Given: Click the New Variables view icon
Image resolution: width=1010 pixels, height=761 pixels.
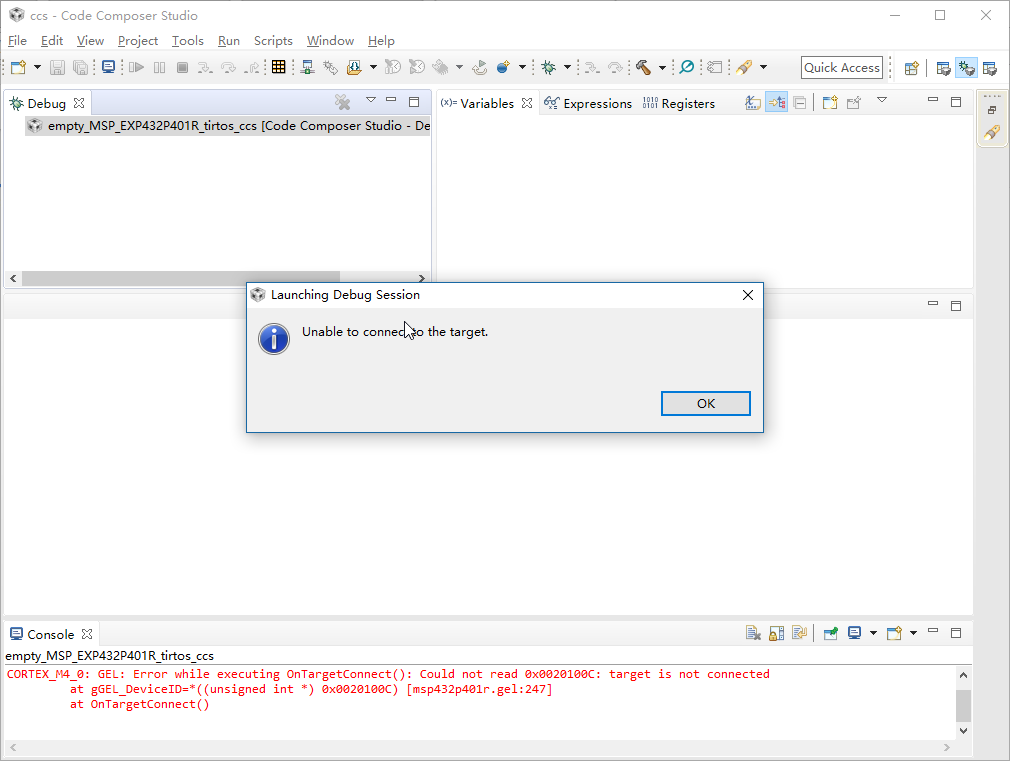Looking at the screenshot, I should (830, 102).
